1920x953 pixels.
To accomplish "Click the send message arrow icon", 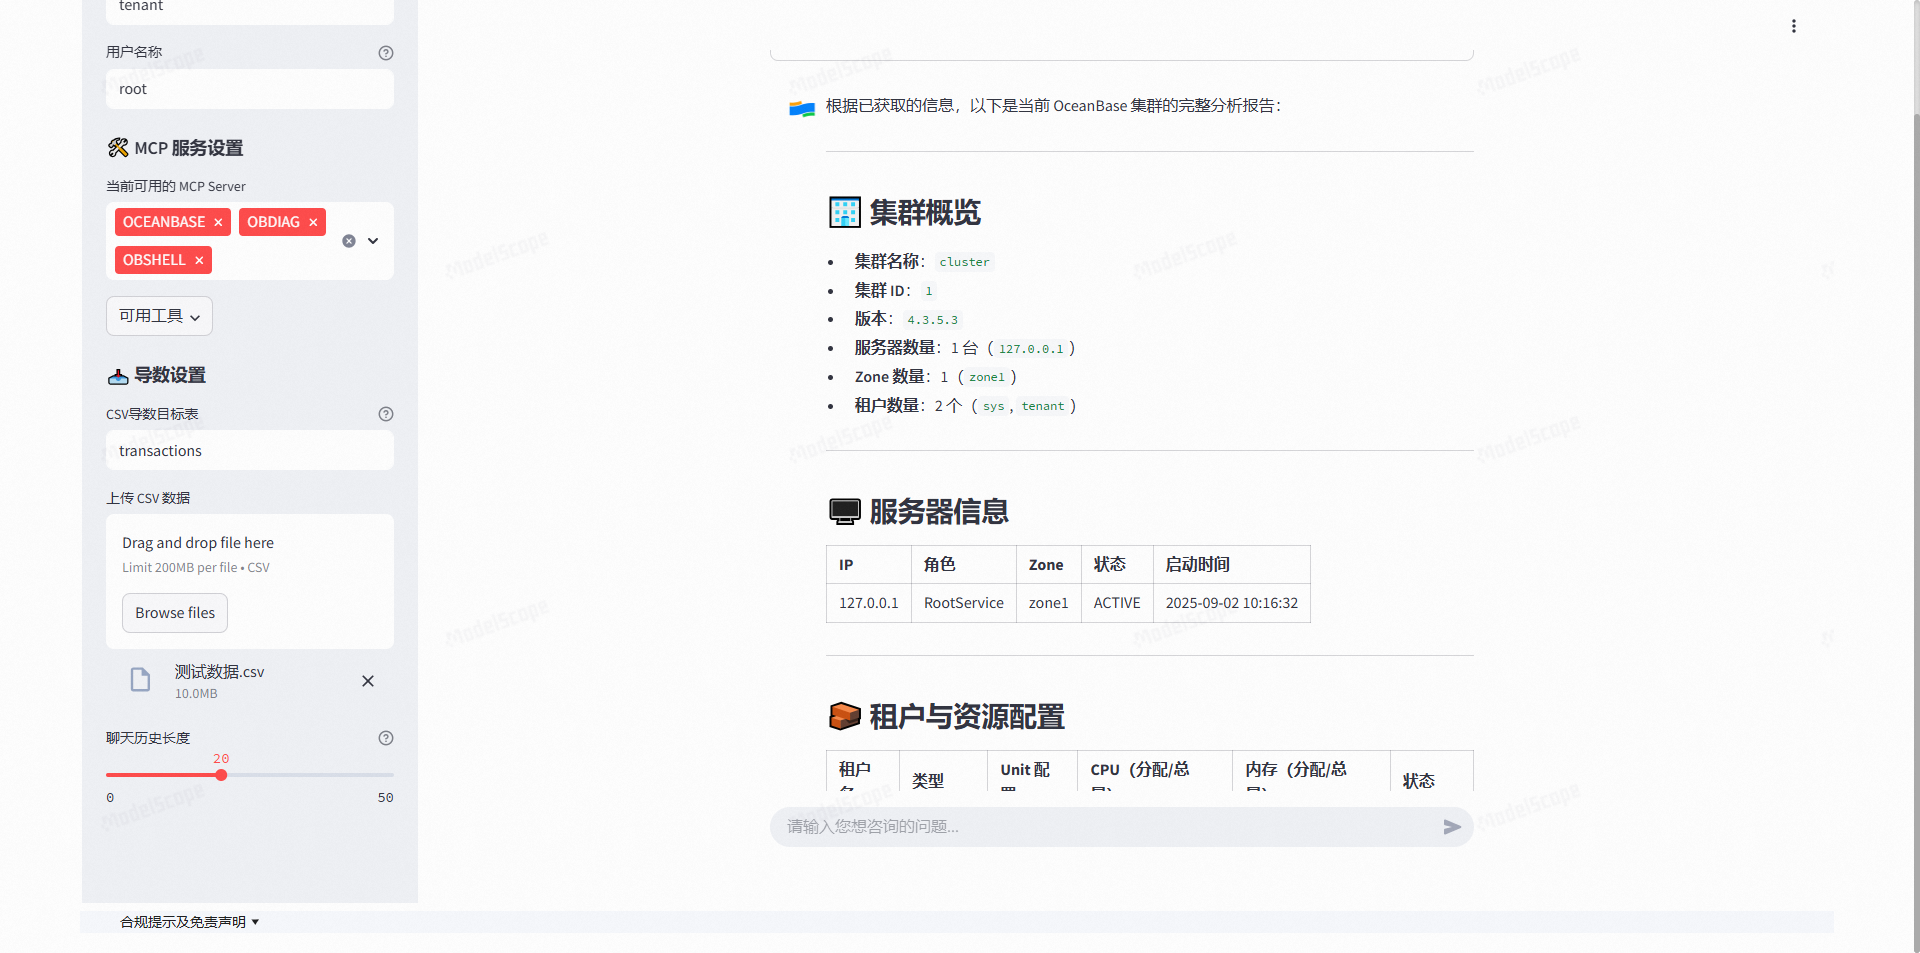I will click(x=1452, y=827).
